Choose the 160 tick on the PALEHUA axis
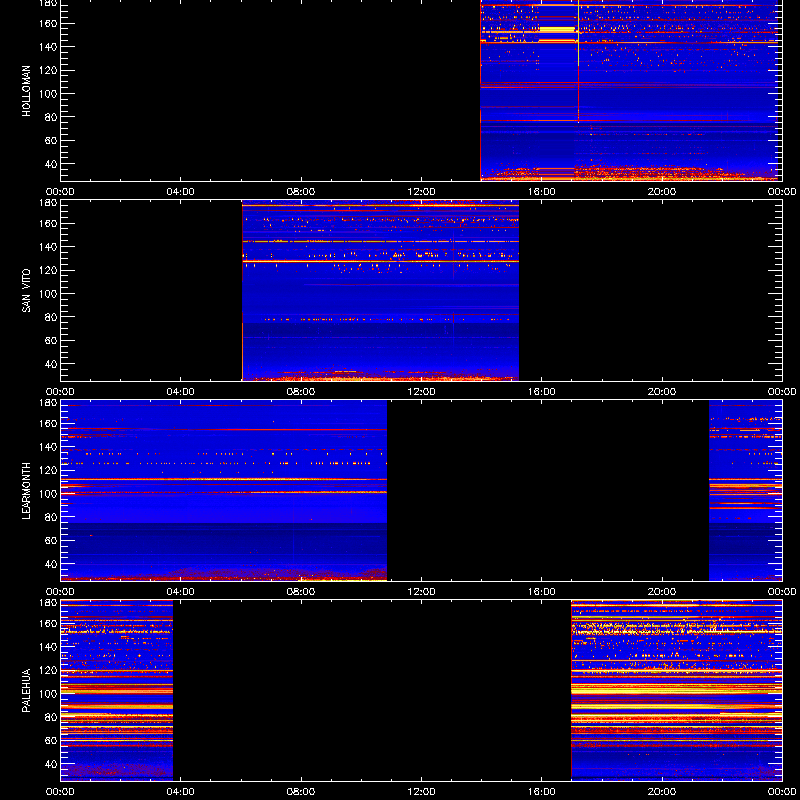The height and width of the screenshot is (800, 800). (x=49, y=623)
